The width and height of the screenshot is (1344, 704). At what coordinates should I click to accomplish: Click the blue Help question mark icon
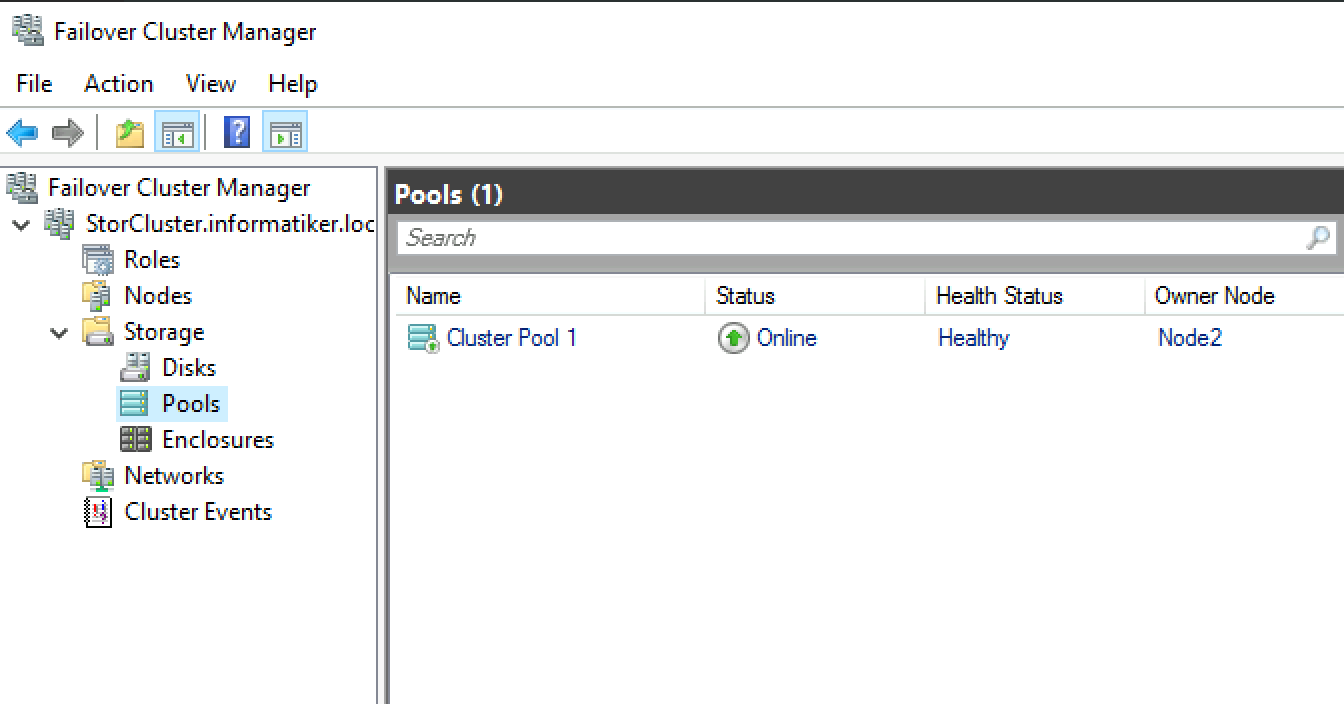coord(237,132)
